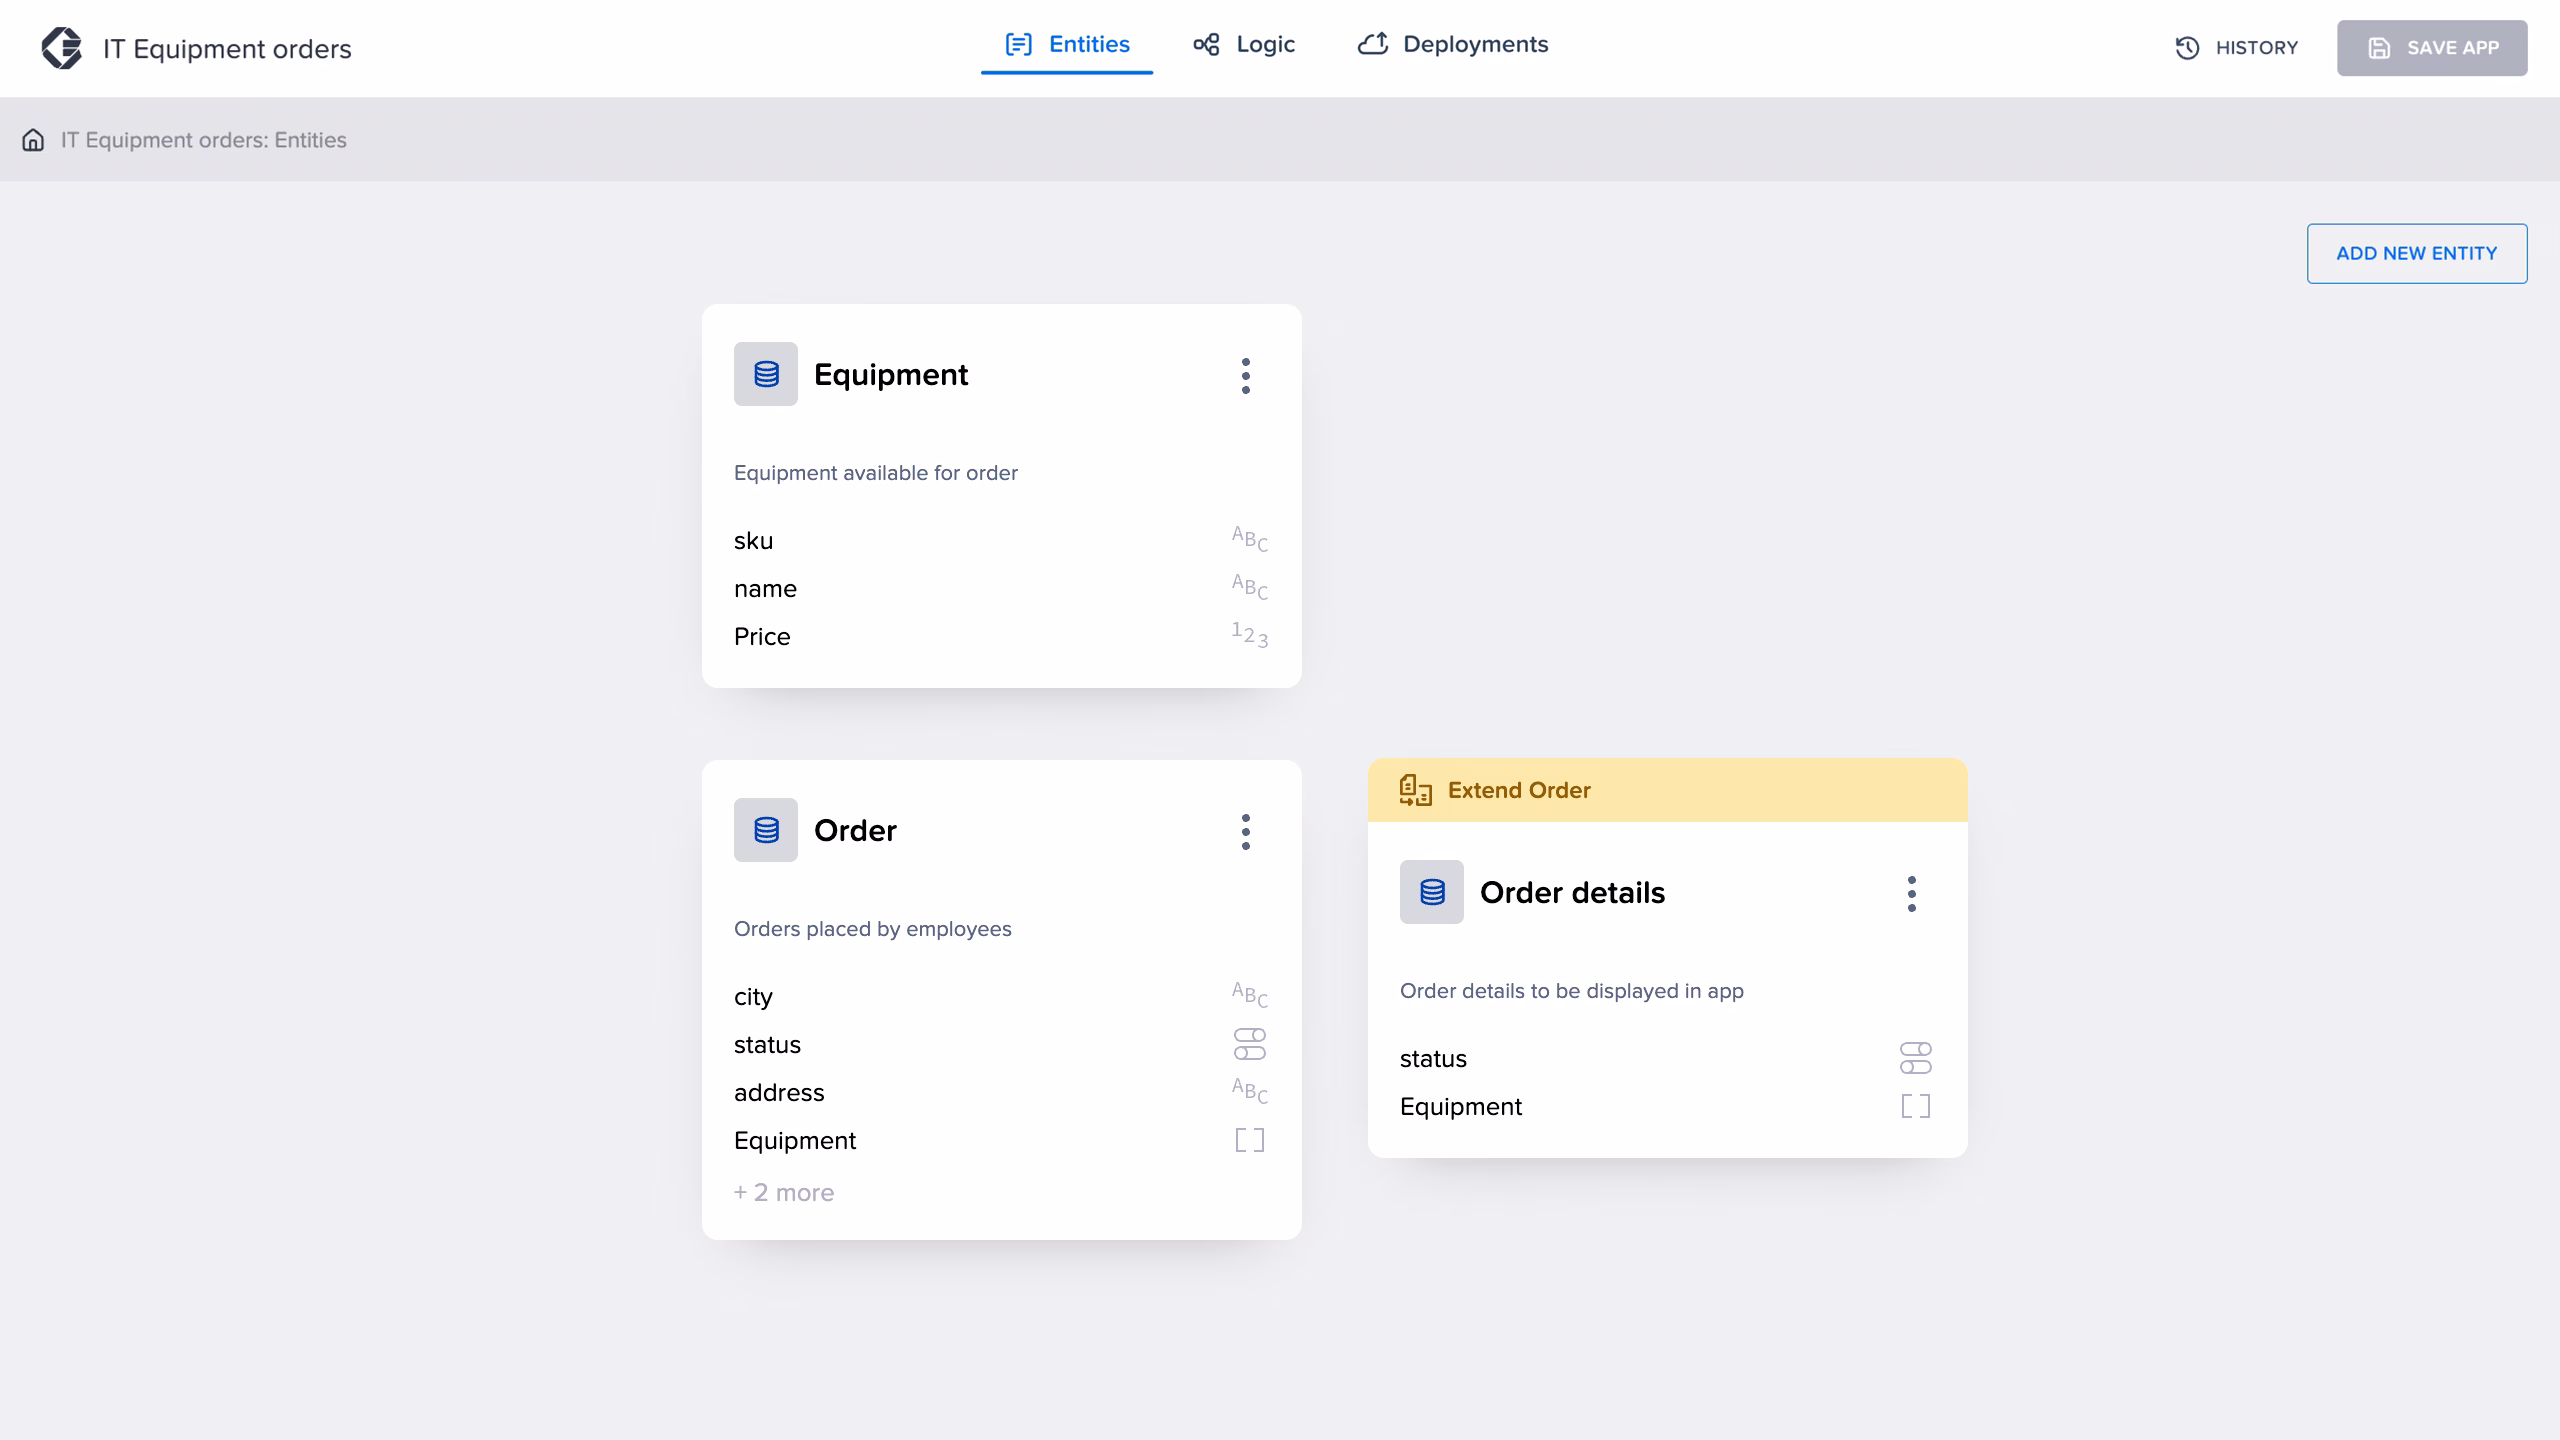Open the Order details three-dot menu
Screen dimensions: 2560x1440
(1911, 894)
